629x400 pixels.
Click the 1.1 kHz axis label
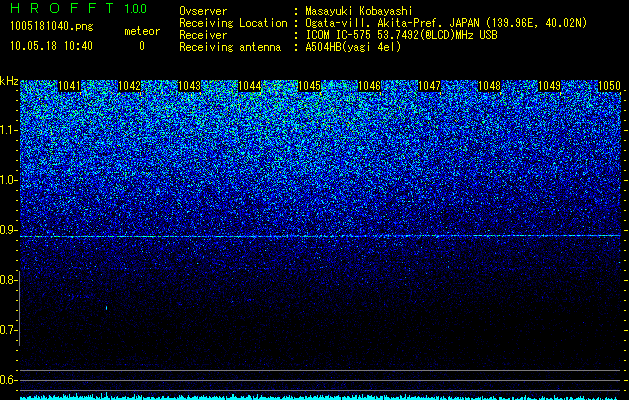pos(7,130)
